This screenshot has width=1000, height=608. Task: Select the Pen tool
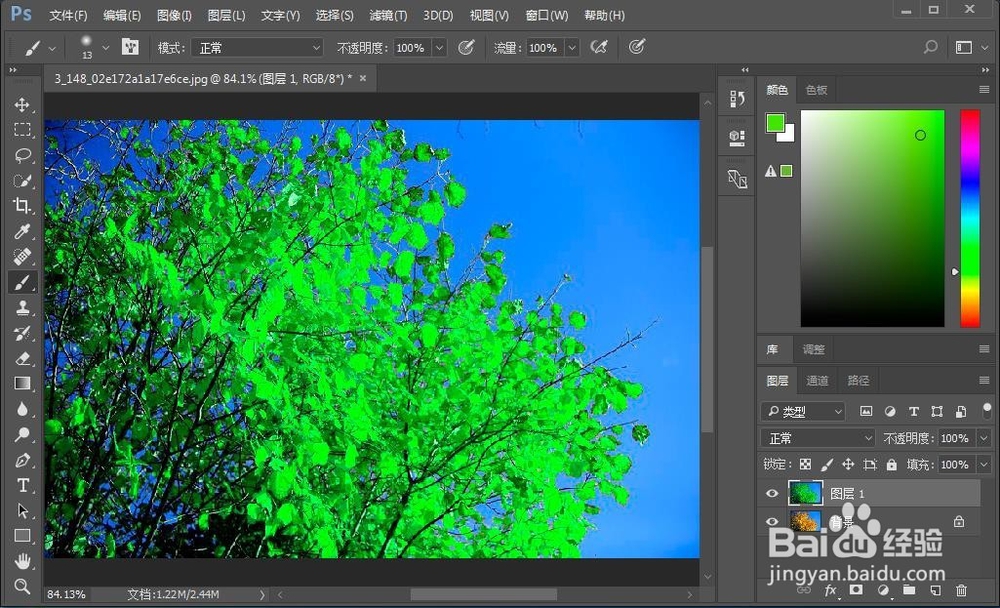(x=22, y=460)
